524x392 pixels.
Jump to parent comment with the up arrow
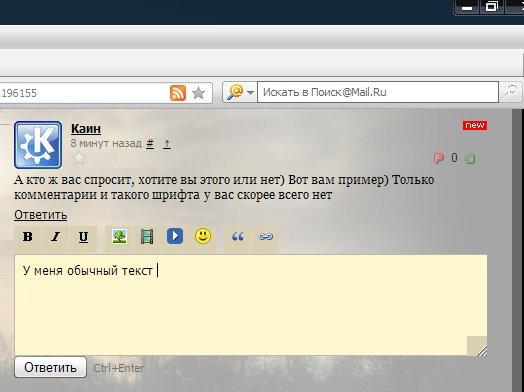click(167, 144)
